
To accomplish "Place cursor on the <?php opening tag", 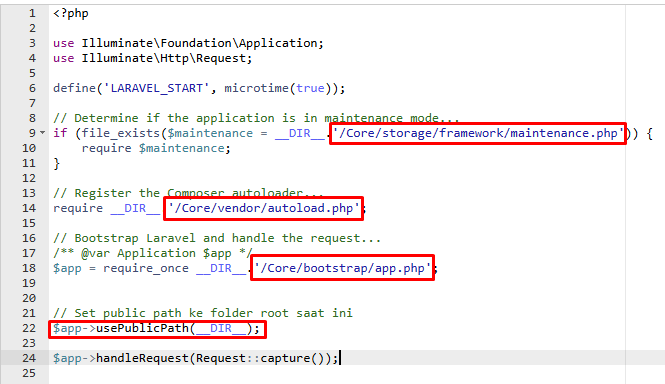I will pyautogui.click(x=71, y=13).
